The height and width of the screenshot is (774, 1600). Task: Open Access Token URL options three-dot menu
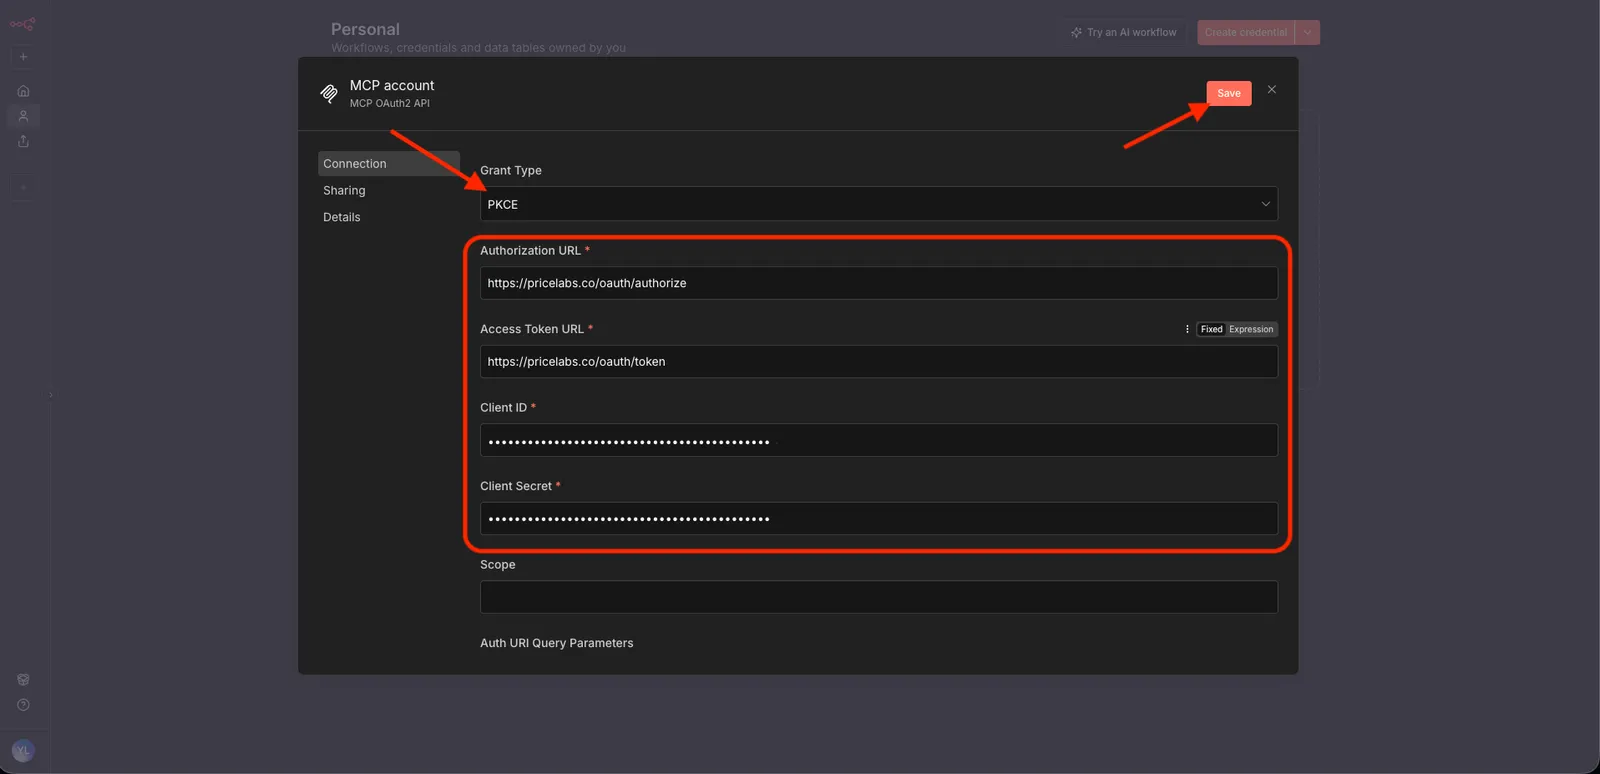[x=1187, y=329]
